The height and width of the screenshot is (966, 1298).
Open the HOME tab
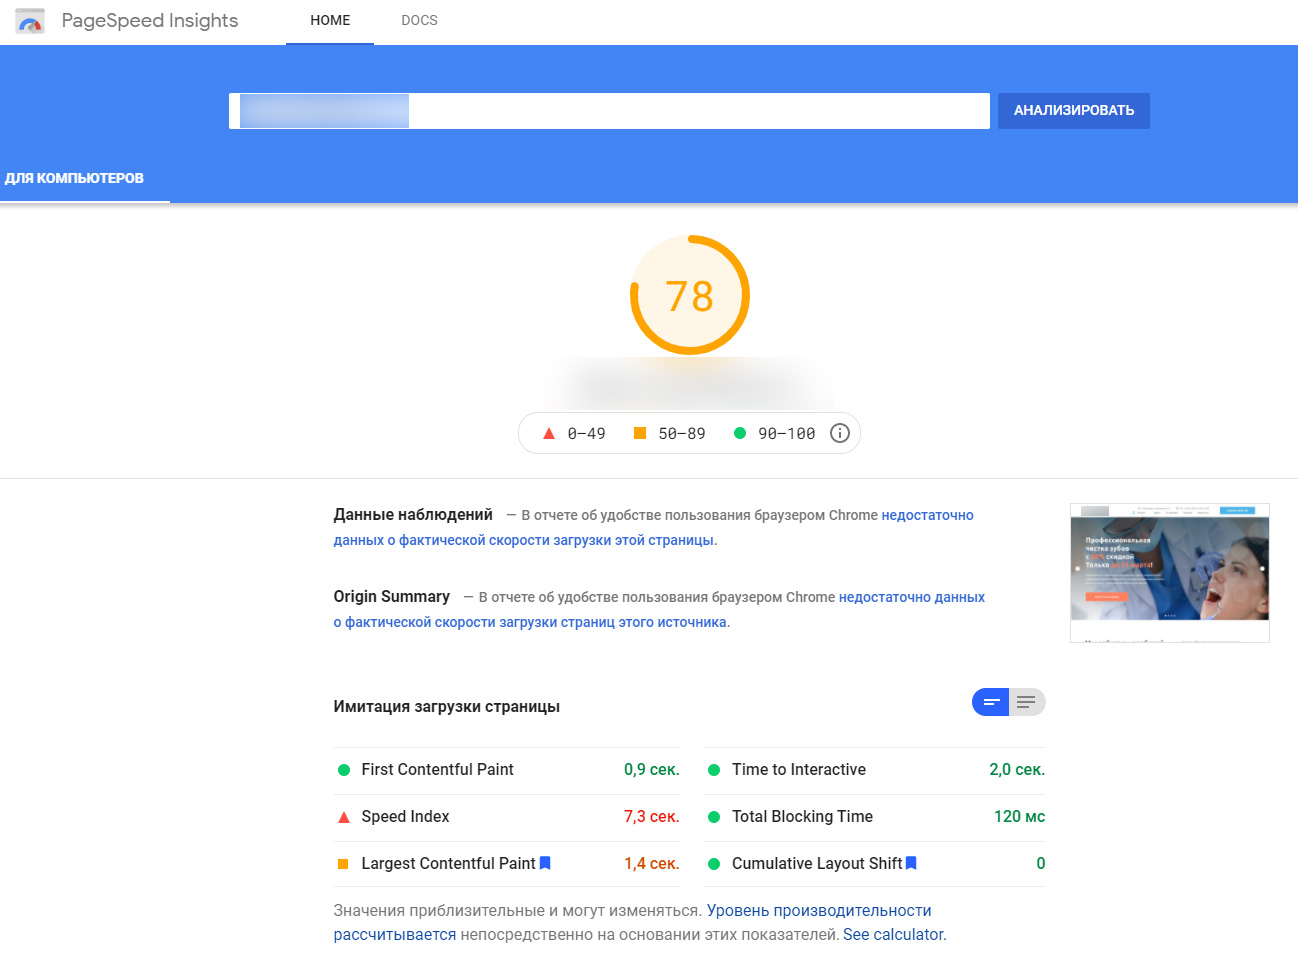(x=330, y=21)
